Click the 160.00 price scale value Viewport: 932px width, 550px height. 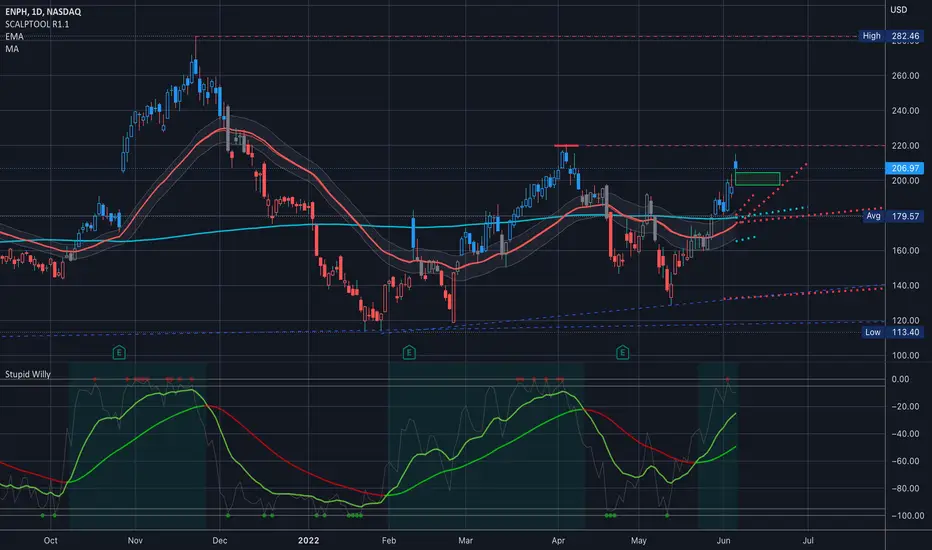click(x=905, y=250)
